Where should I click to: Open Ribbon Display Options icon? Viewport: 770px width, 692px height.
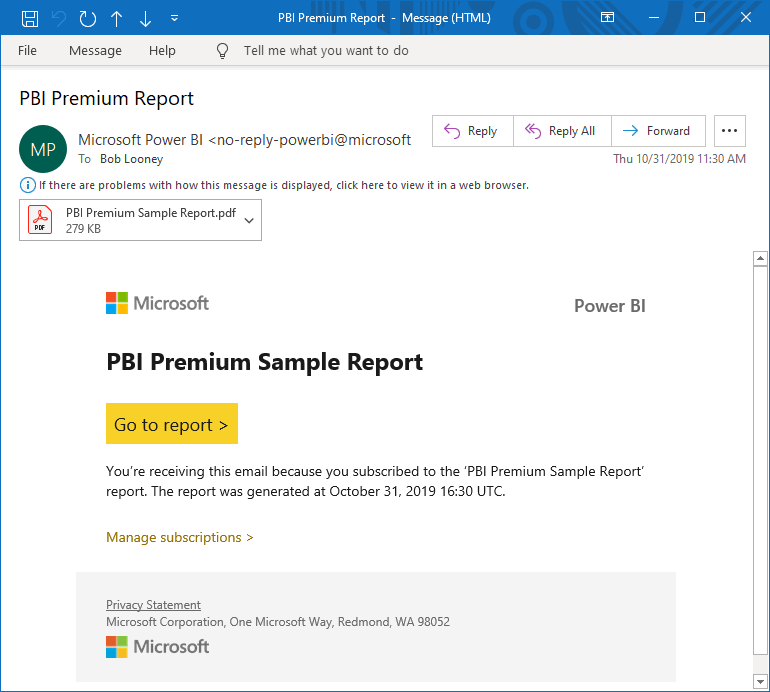click(607, 18)
